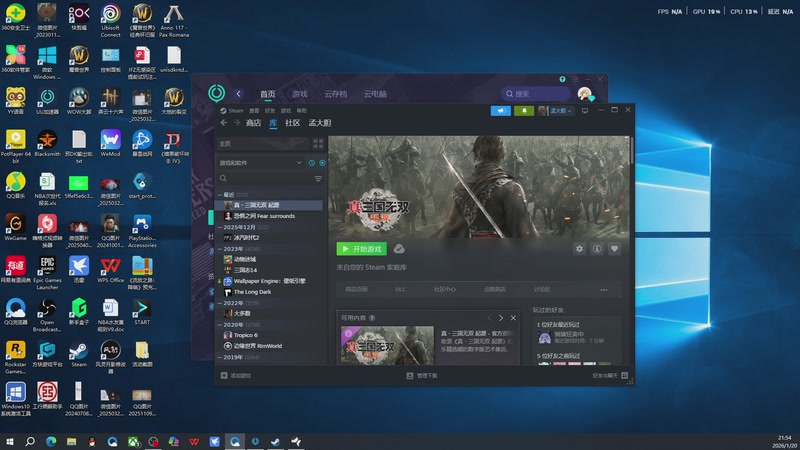
Task: Open the game DLC content thumbnail
Action: [x=387, y=345]
